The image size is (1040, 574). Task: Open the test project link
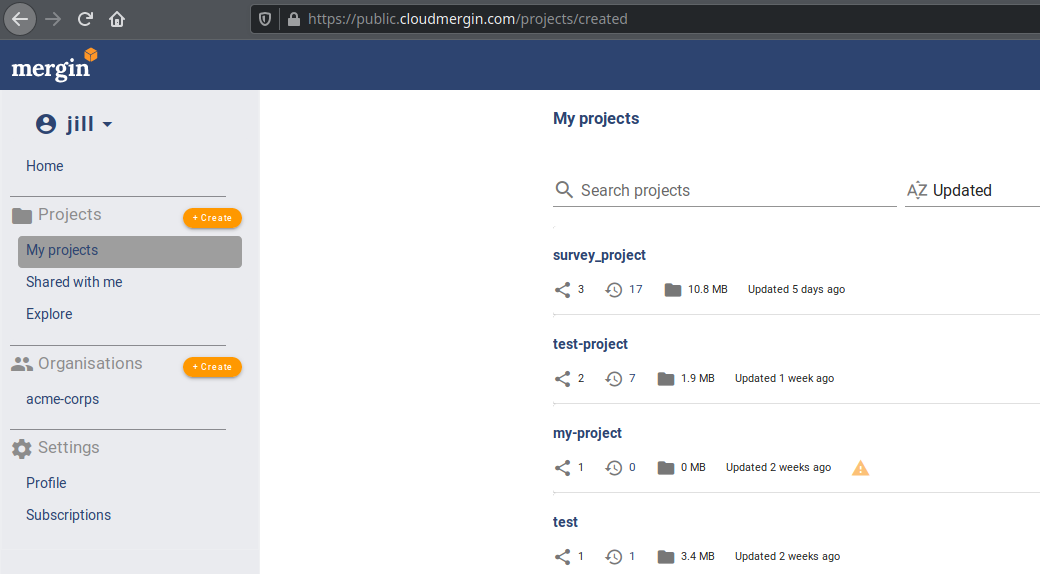[565, 522]
